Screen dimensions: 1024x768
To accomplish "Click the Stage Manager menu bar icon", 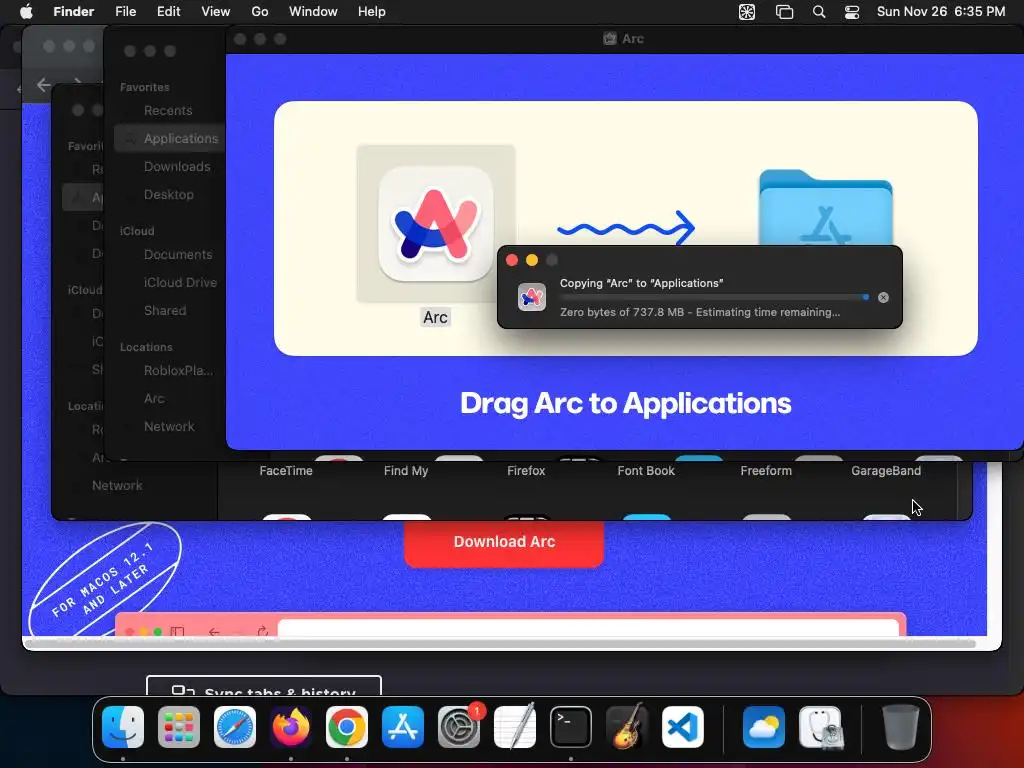I will [784, 12].
